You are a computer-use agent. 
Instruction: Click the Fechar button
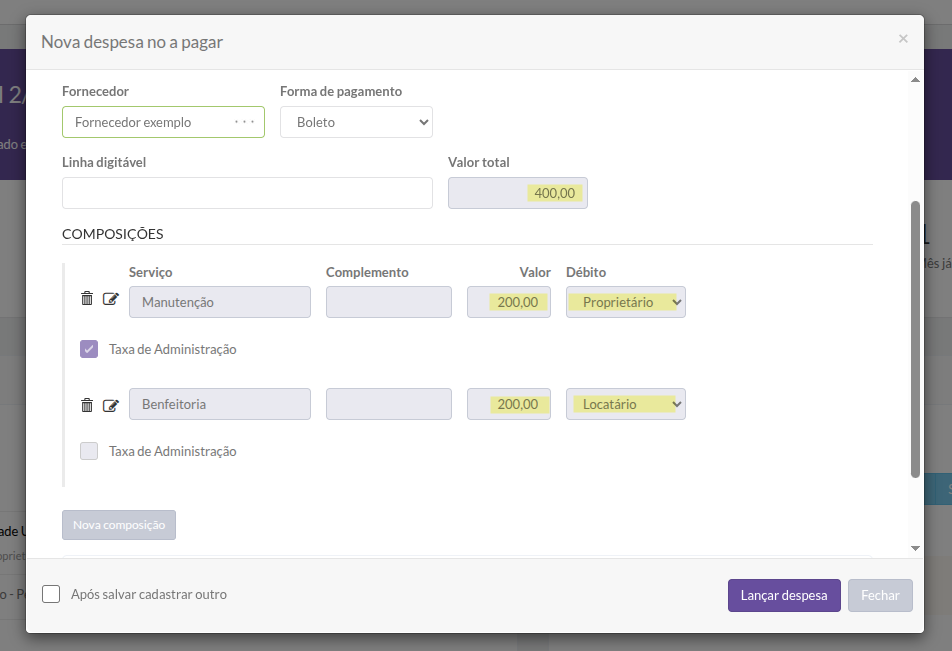(880, 595)
